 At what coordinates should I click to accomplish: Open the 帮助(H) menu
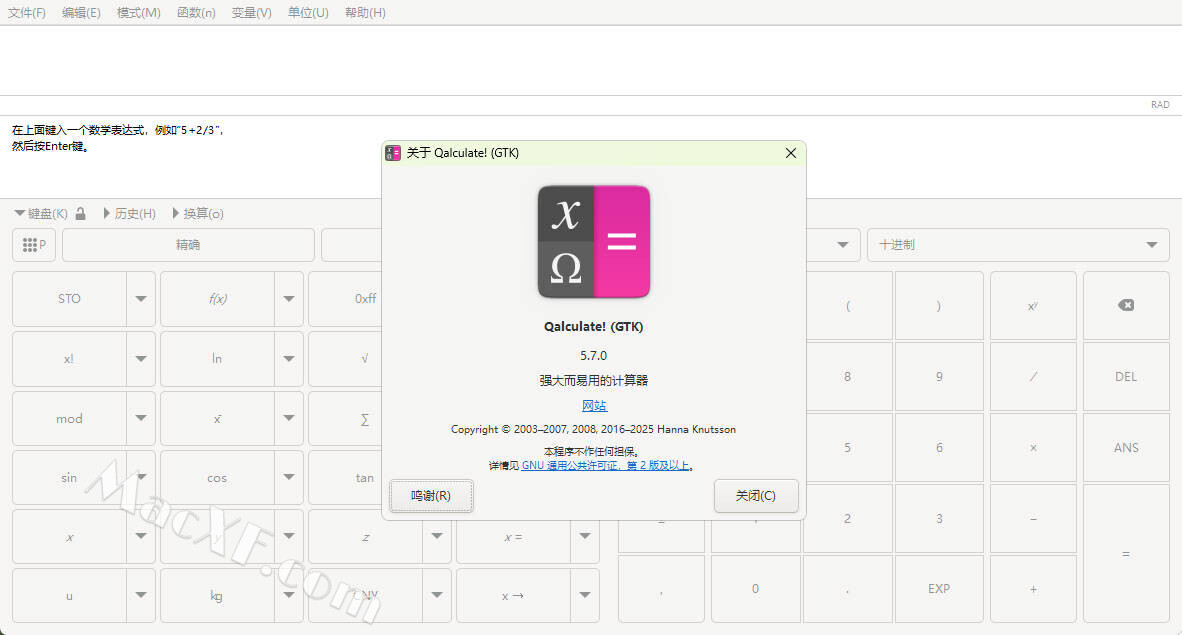coord(365,13)
